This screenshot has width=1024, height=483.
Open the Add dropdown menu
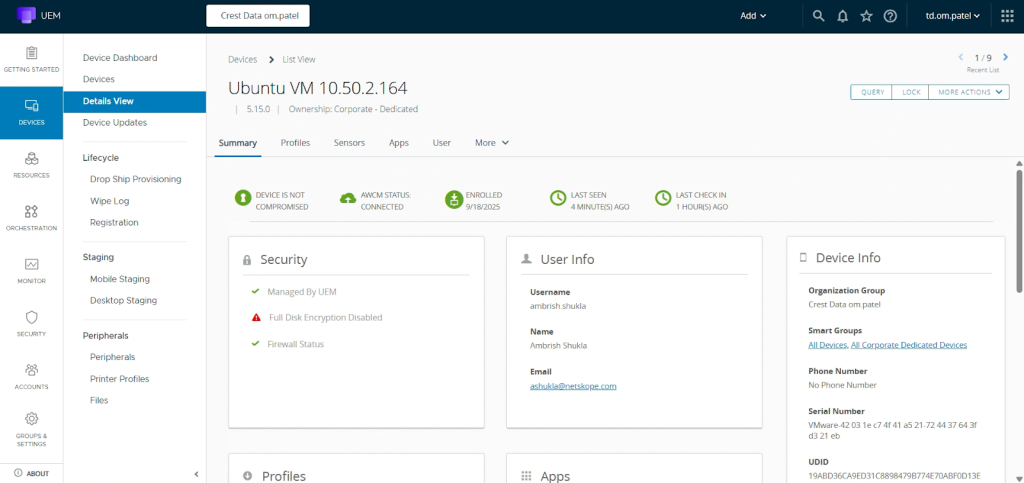coord(753,16)
